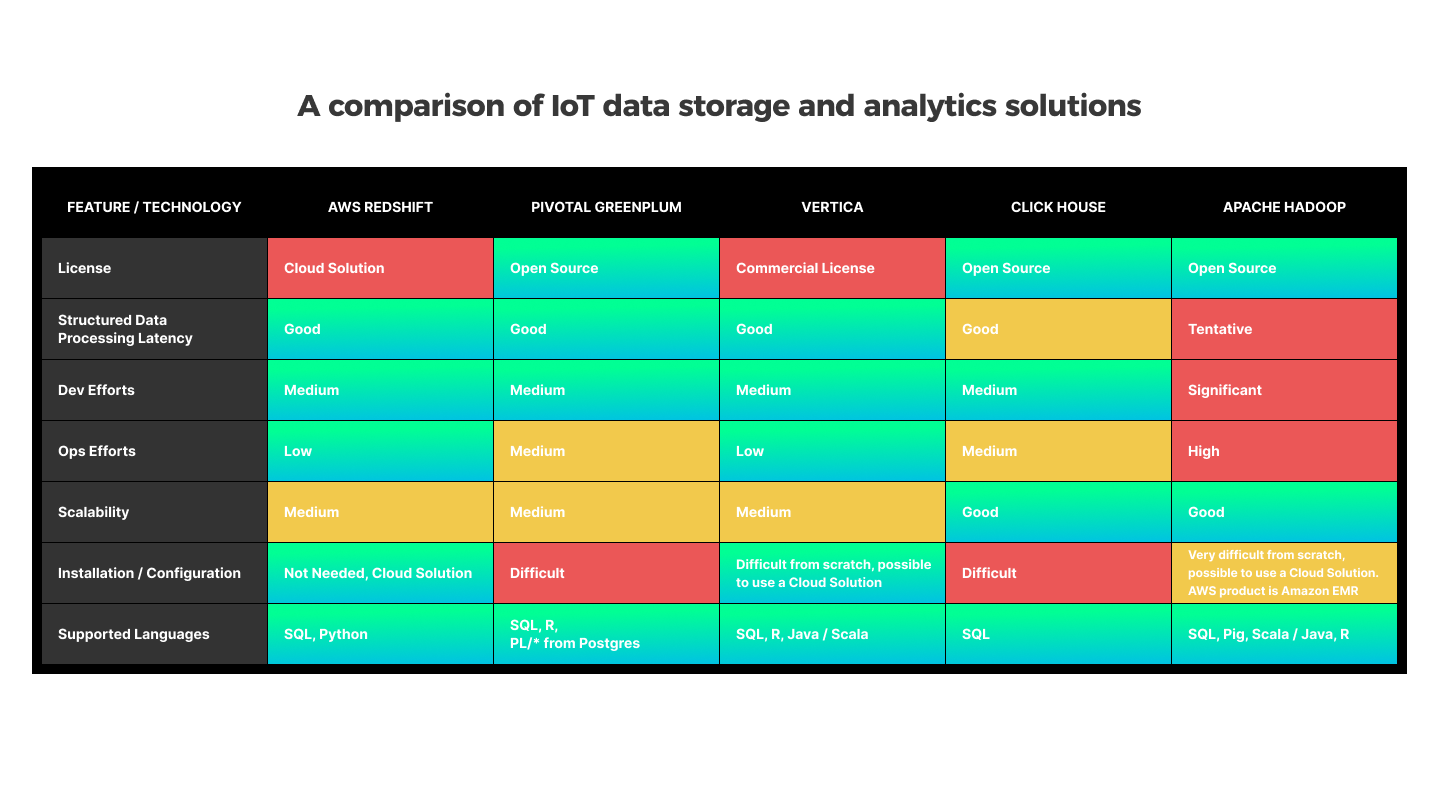The width and height of the screenshot is (1440, 800).
Task: Select the Pivotal Greenplum column header
Action: coord(606,207)
